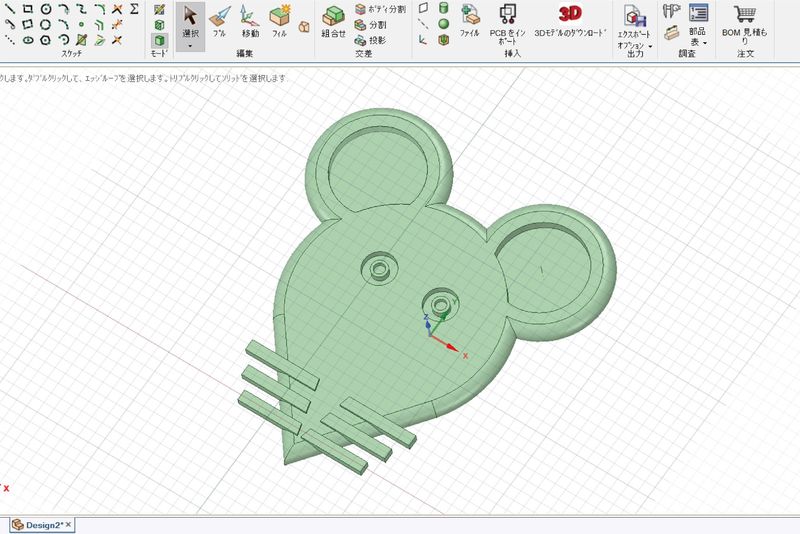Select the mouse's right ear recess face
The height and width of the screenshot is (534, 800).
(546, 270)
